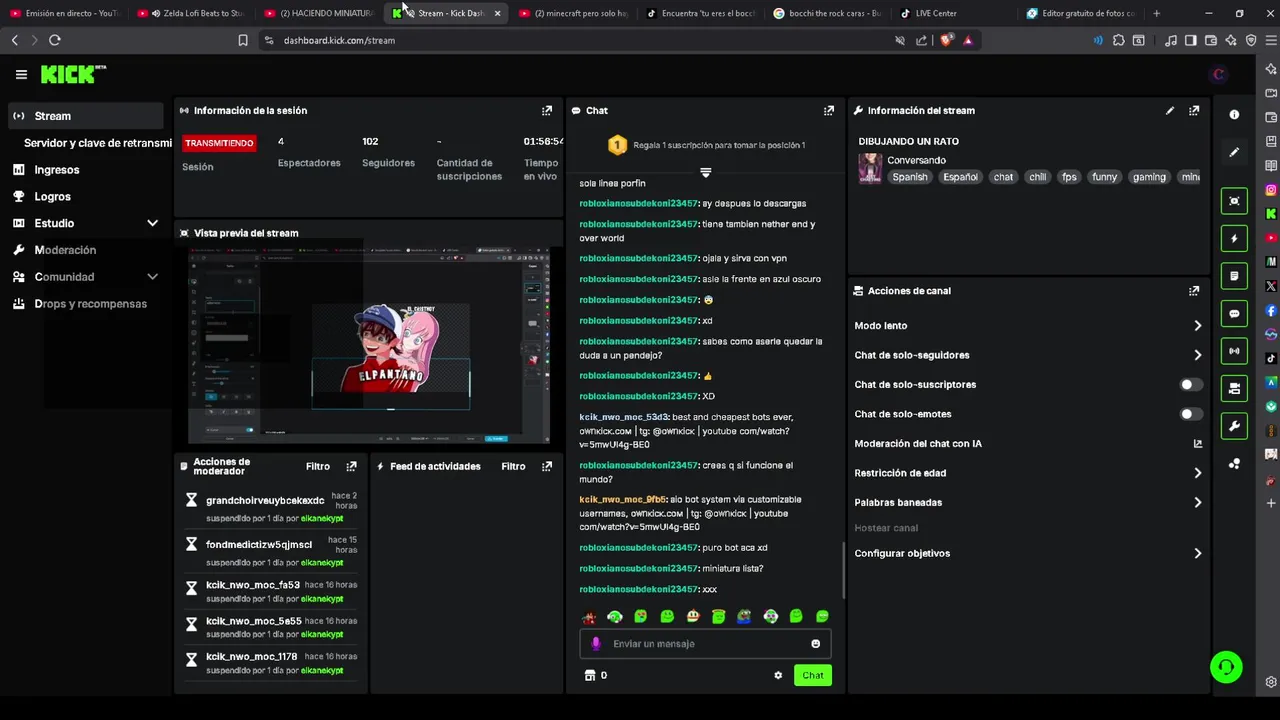Click the document sidebar widget icon

[x=1234, y=276]
